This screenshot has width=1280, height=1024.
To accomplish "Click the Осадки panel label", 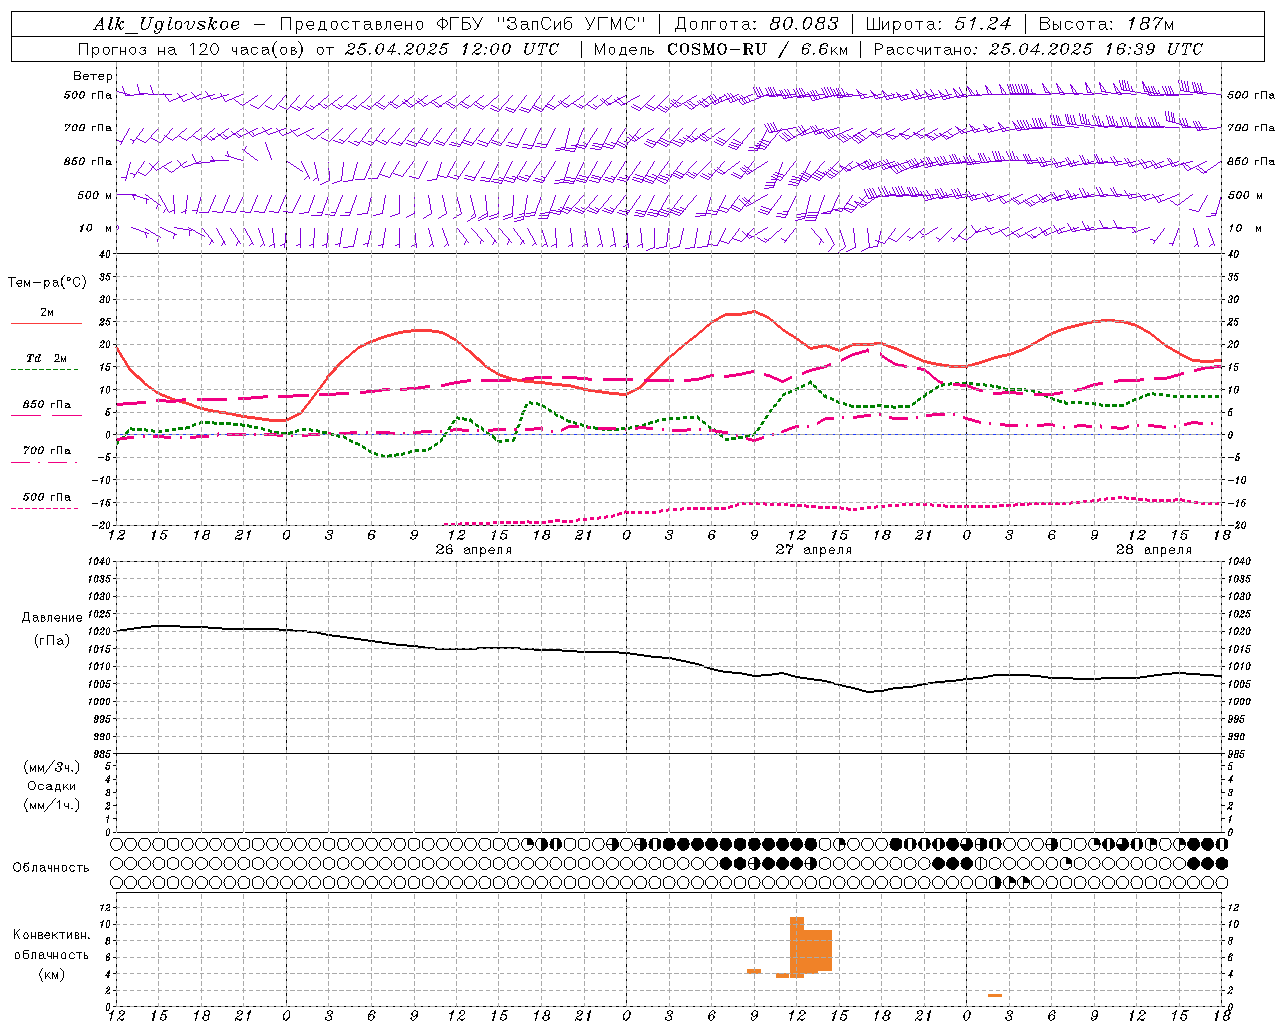I will [52, 786].
